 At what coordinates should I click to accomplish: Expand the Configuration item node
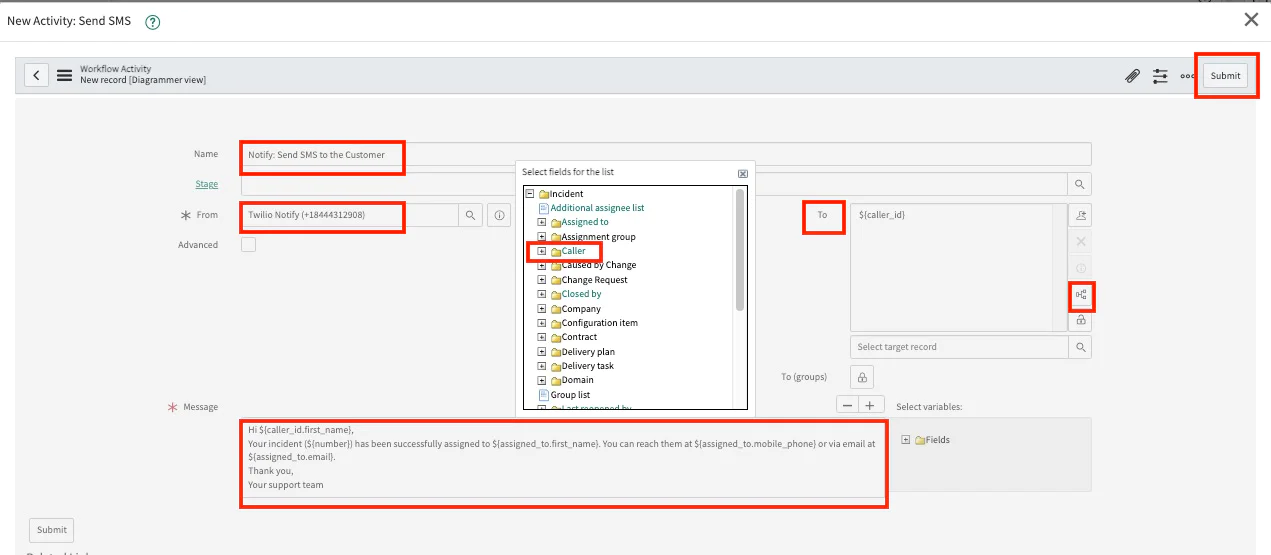coord(542,323)
